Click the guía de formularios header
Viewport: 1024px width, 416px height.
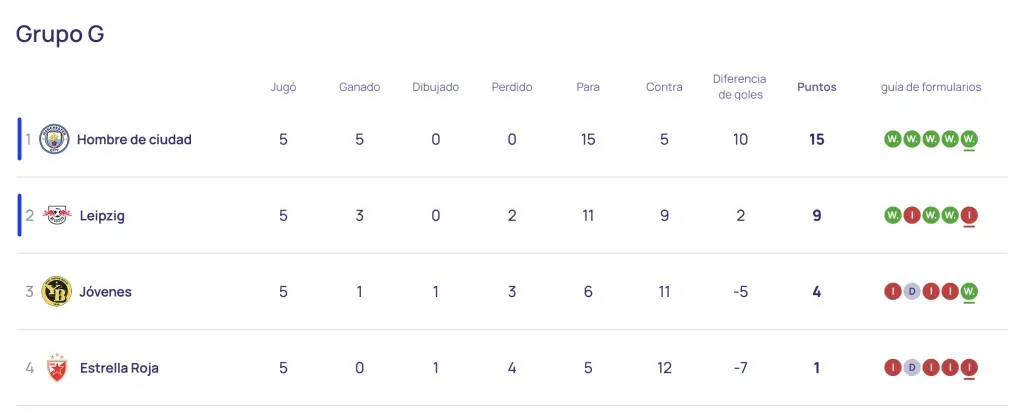tap(930, 87)
